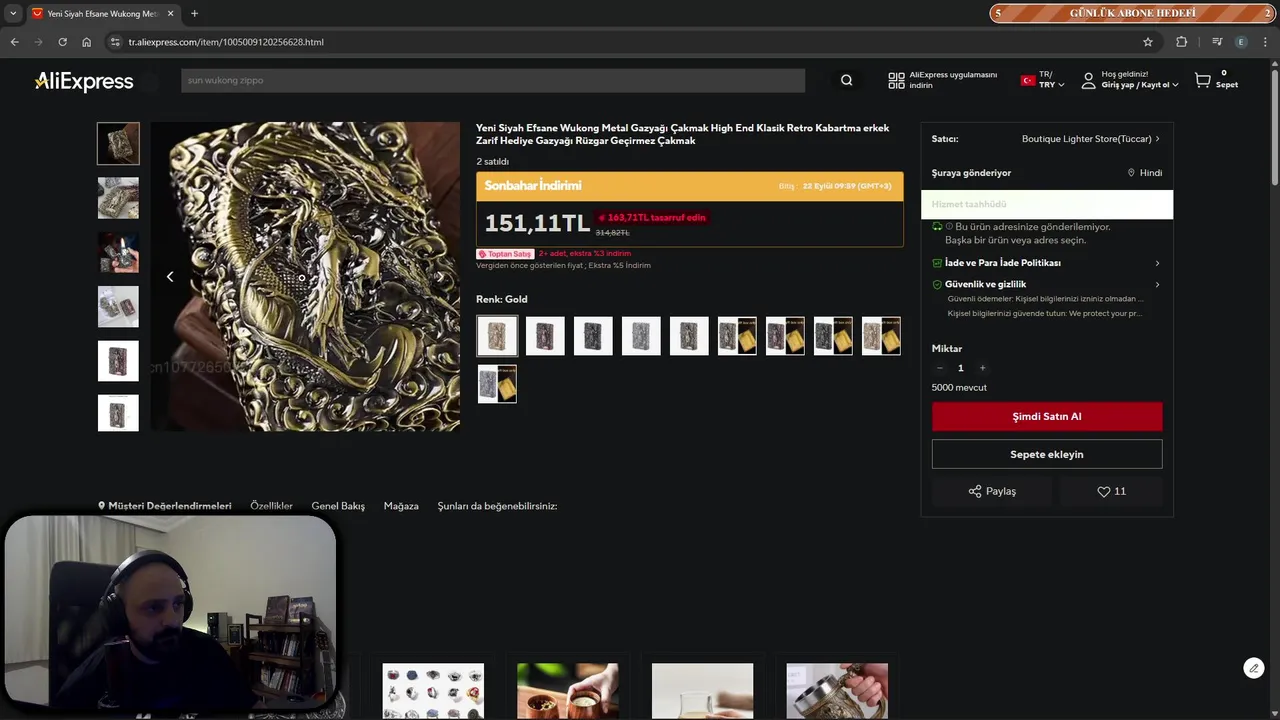The image size is (1280, 720).
Task: Open the browser three-dot menu
Action: tap(1266, 42)
